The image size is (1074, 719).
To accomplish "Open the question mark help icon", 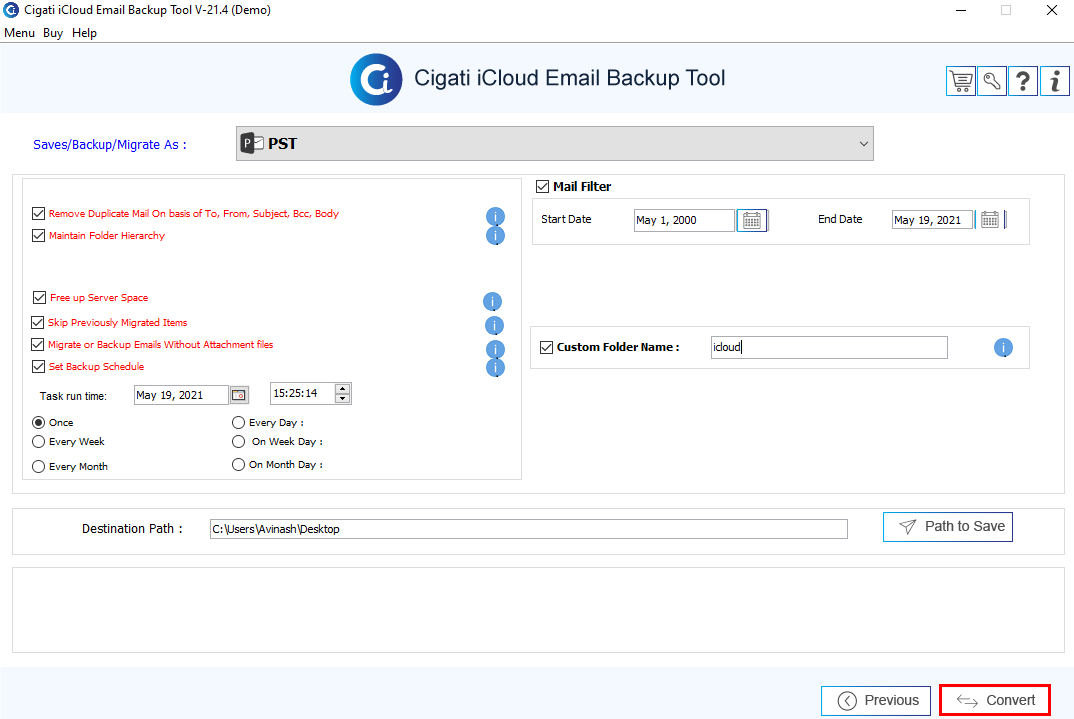I will 1023,81.
